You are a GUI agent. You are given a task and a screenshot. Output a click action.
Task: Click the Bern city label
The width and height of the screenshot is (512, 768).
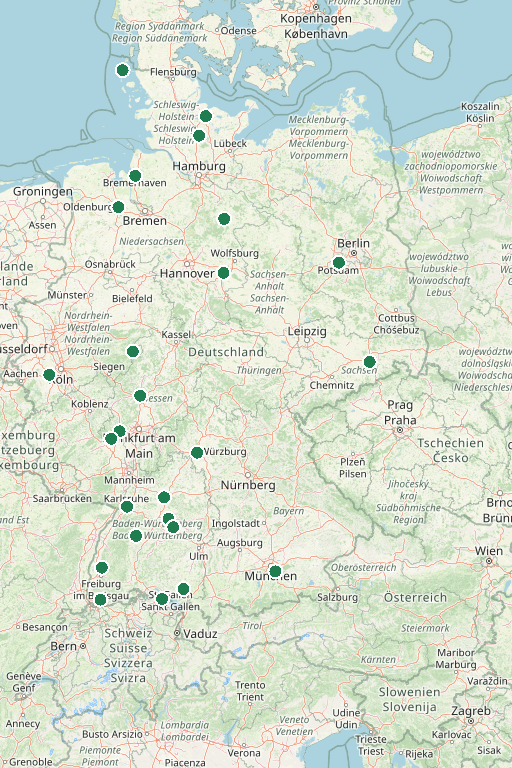click(64, 646)
